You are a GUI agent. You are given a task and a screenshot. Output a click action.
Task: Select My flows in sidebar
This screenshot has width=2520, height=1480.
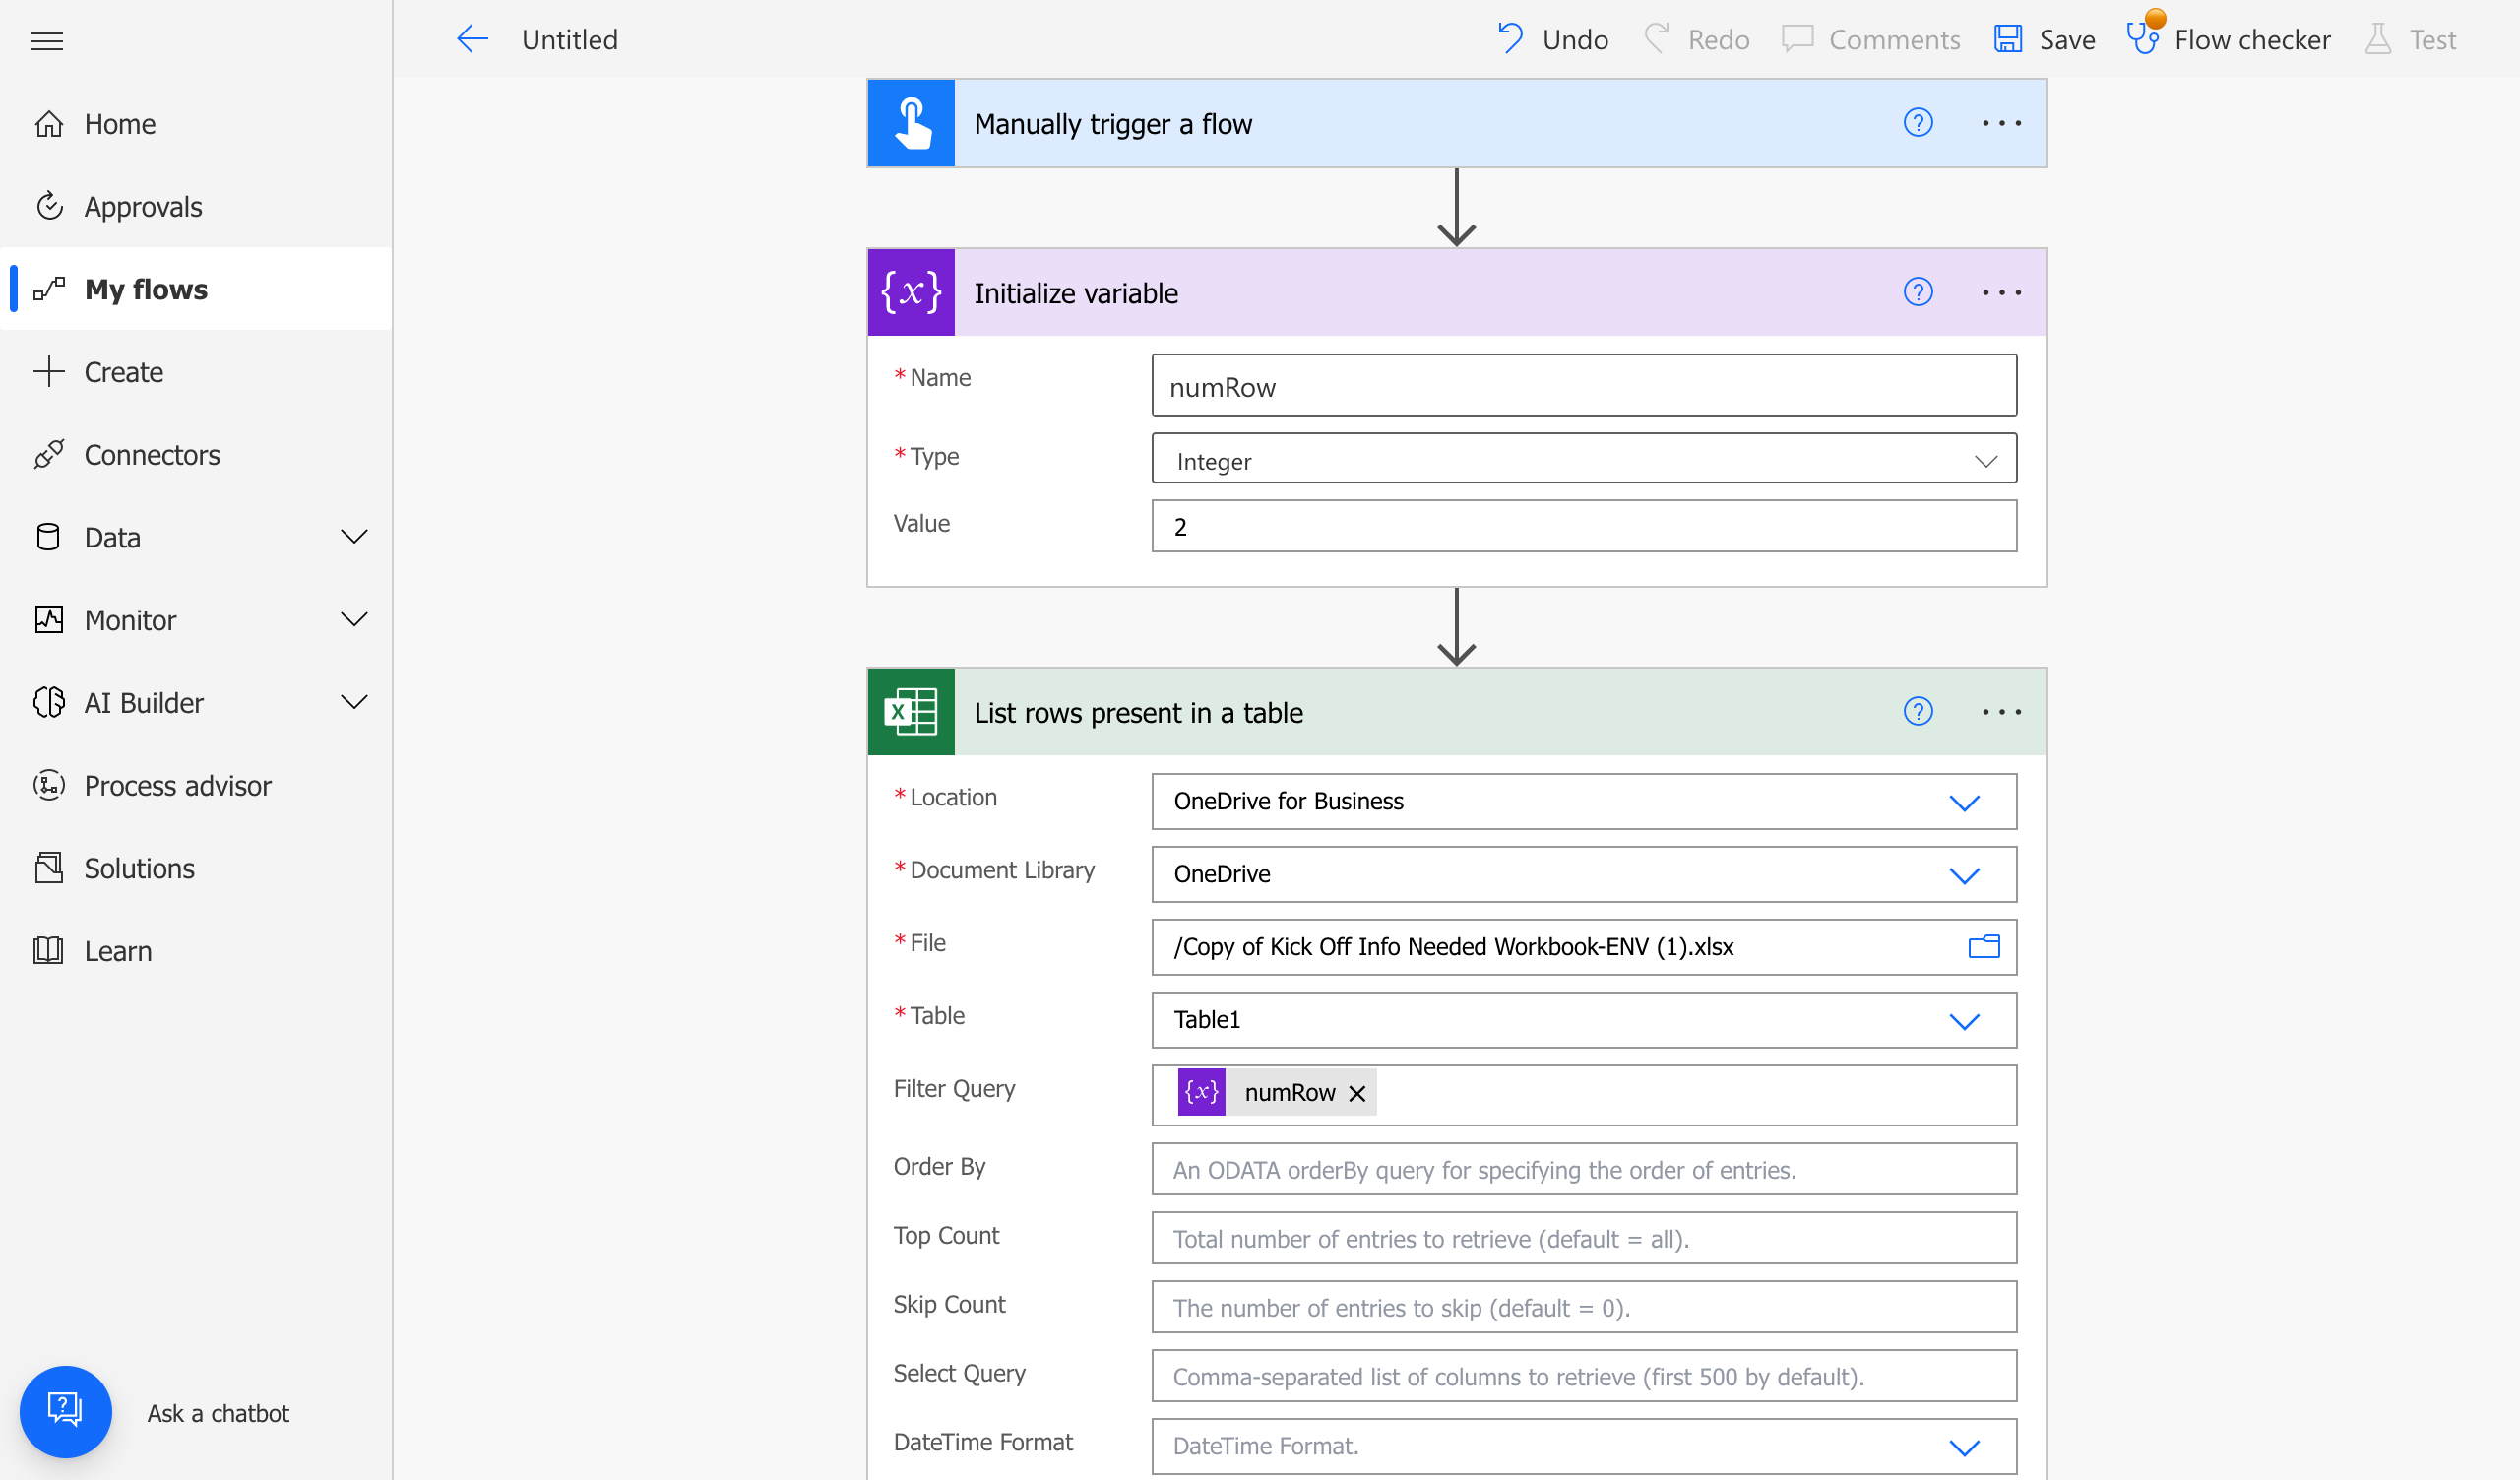point(197,289)
